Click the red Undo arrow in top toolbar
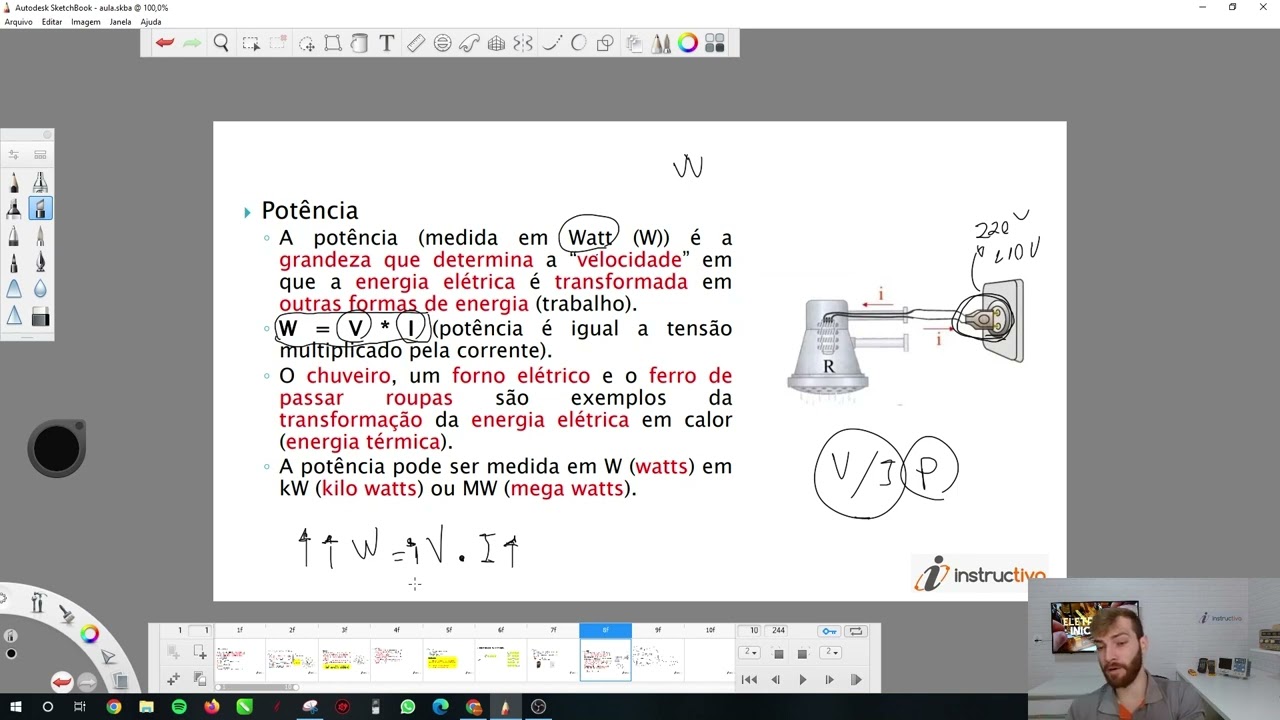Viewport: 1280px width, 720px height. 165,43
